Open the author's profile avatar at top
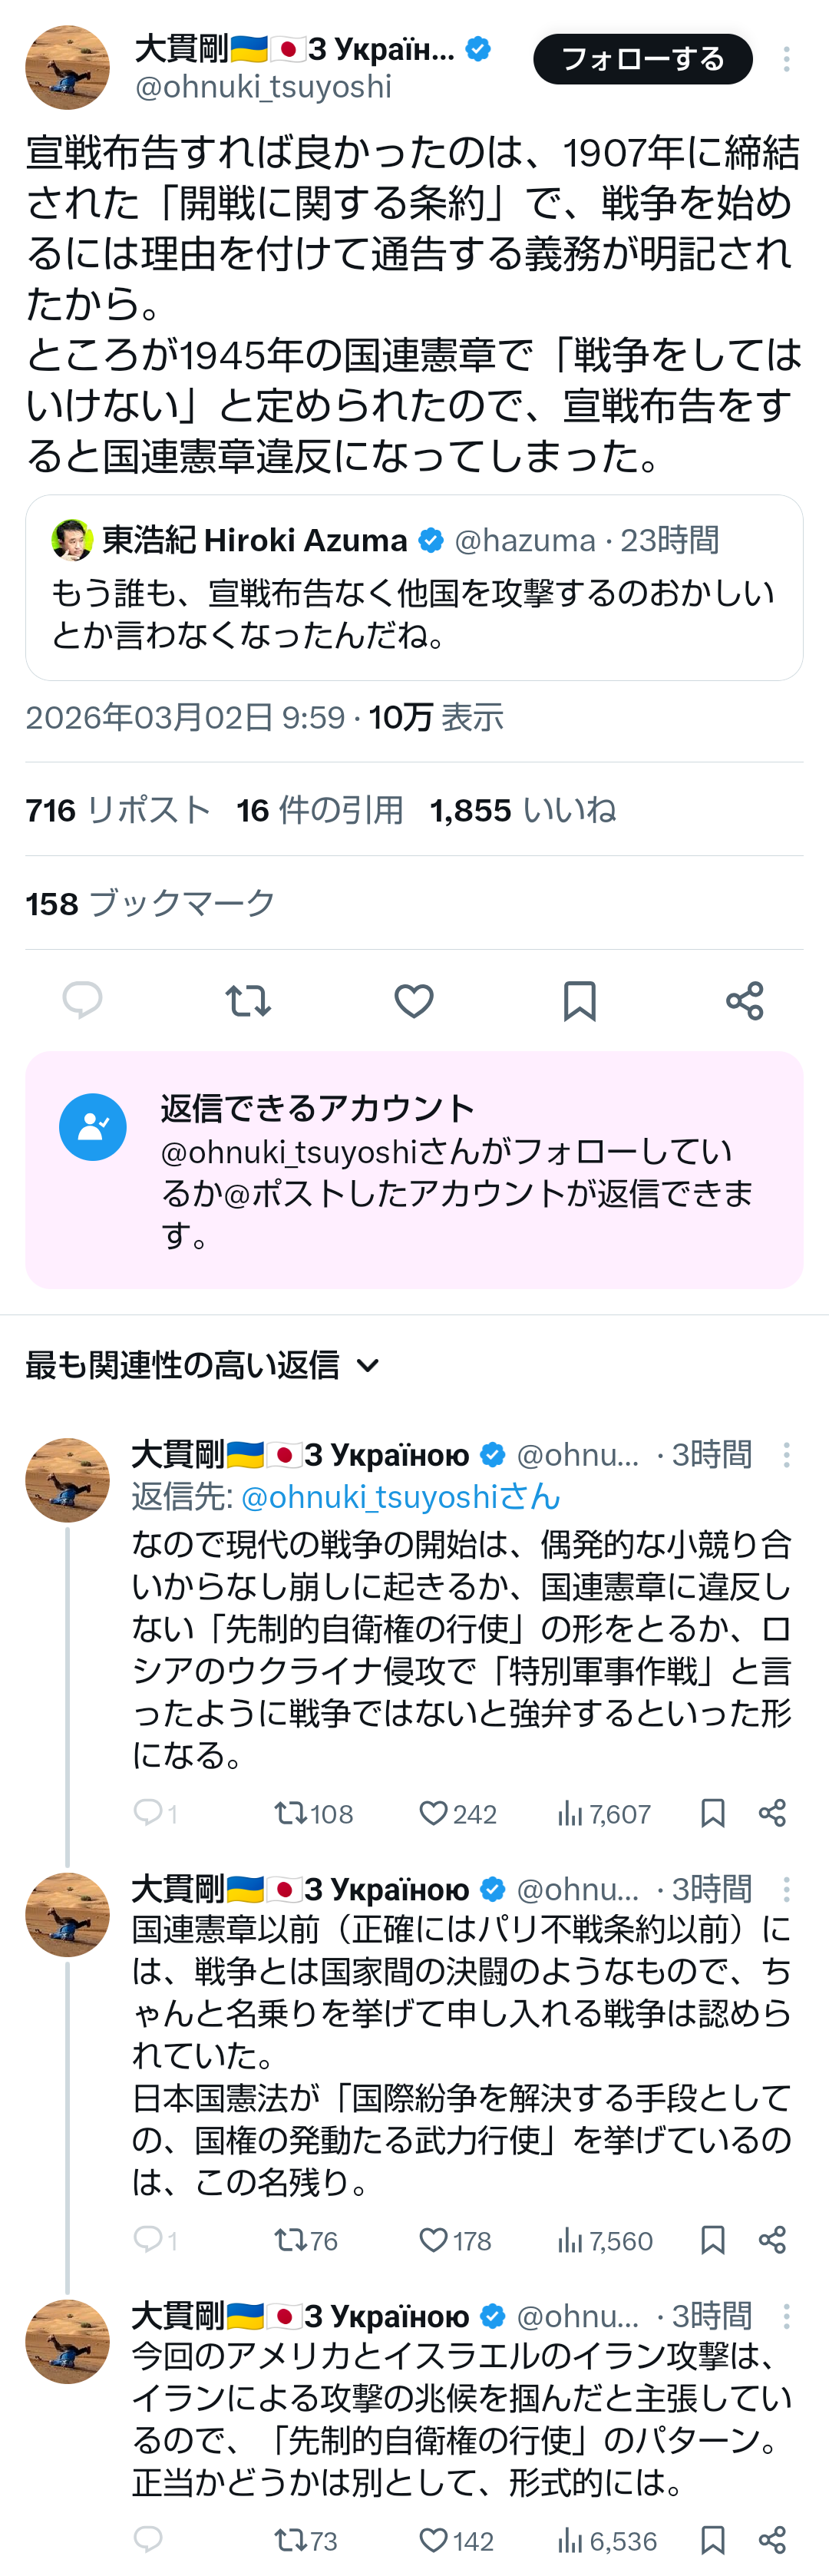The image size is (829, 2576). (x=67, y=67)
